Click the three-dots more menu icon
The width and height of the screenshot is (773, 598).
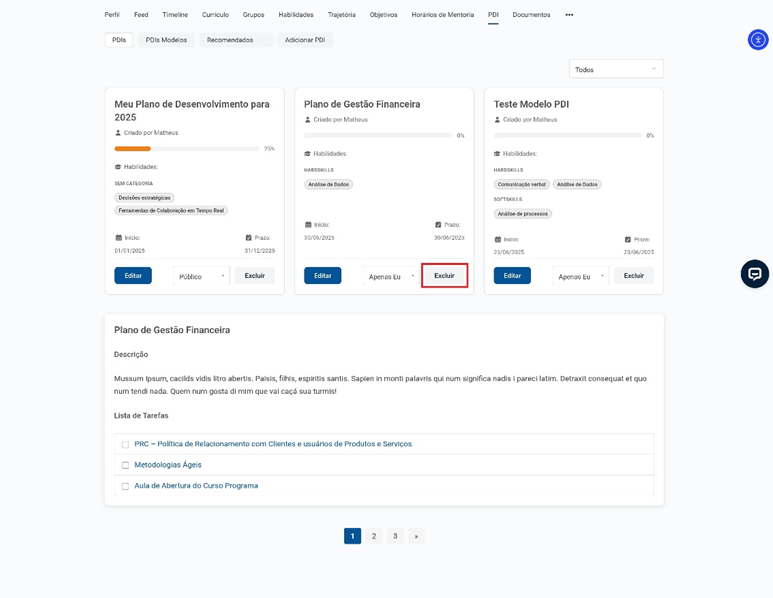569,15
